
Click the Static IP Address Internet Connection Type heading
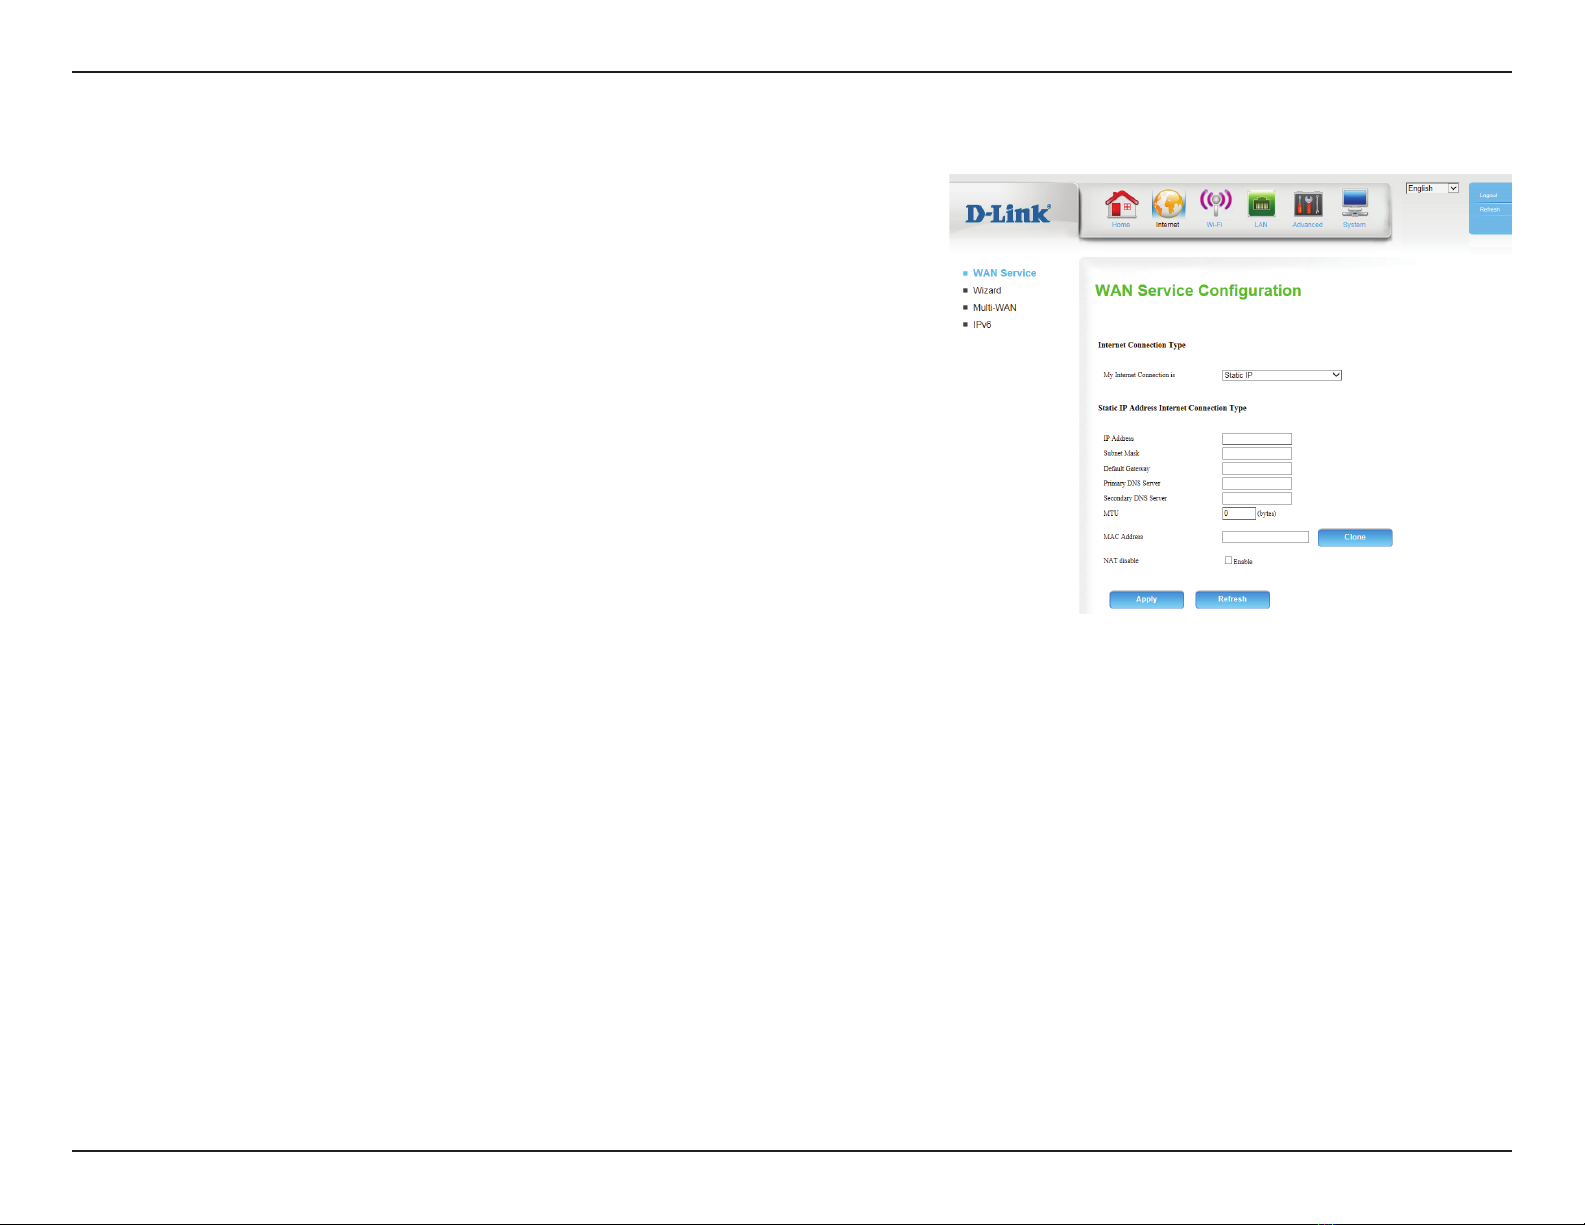click(1172, 408)
